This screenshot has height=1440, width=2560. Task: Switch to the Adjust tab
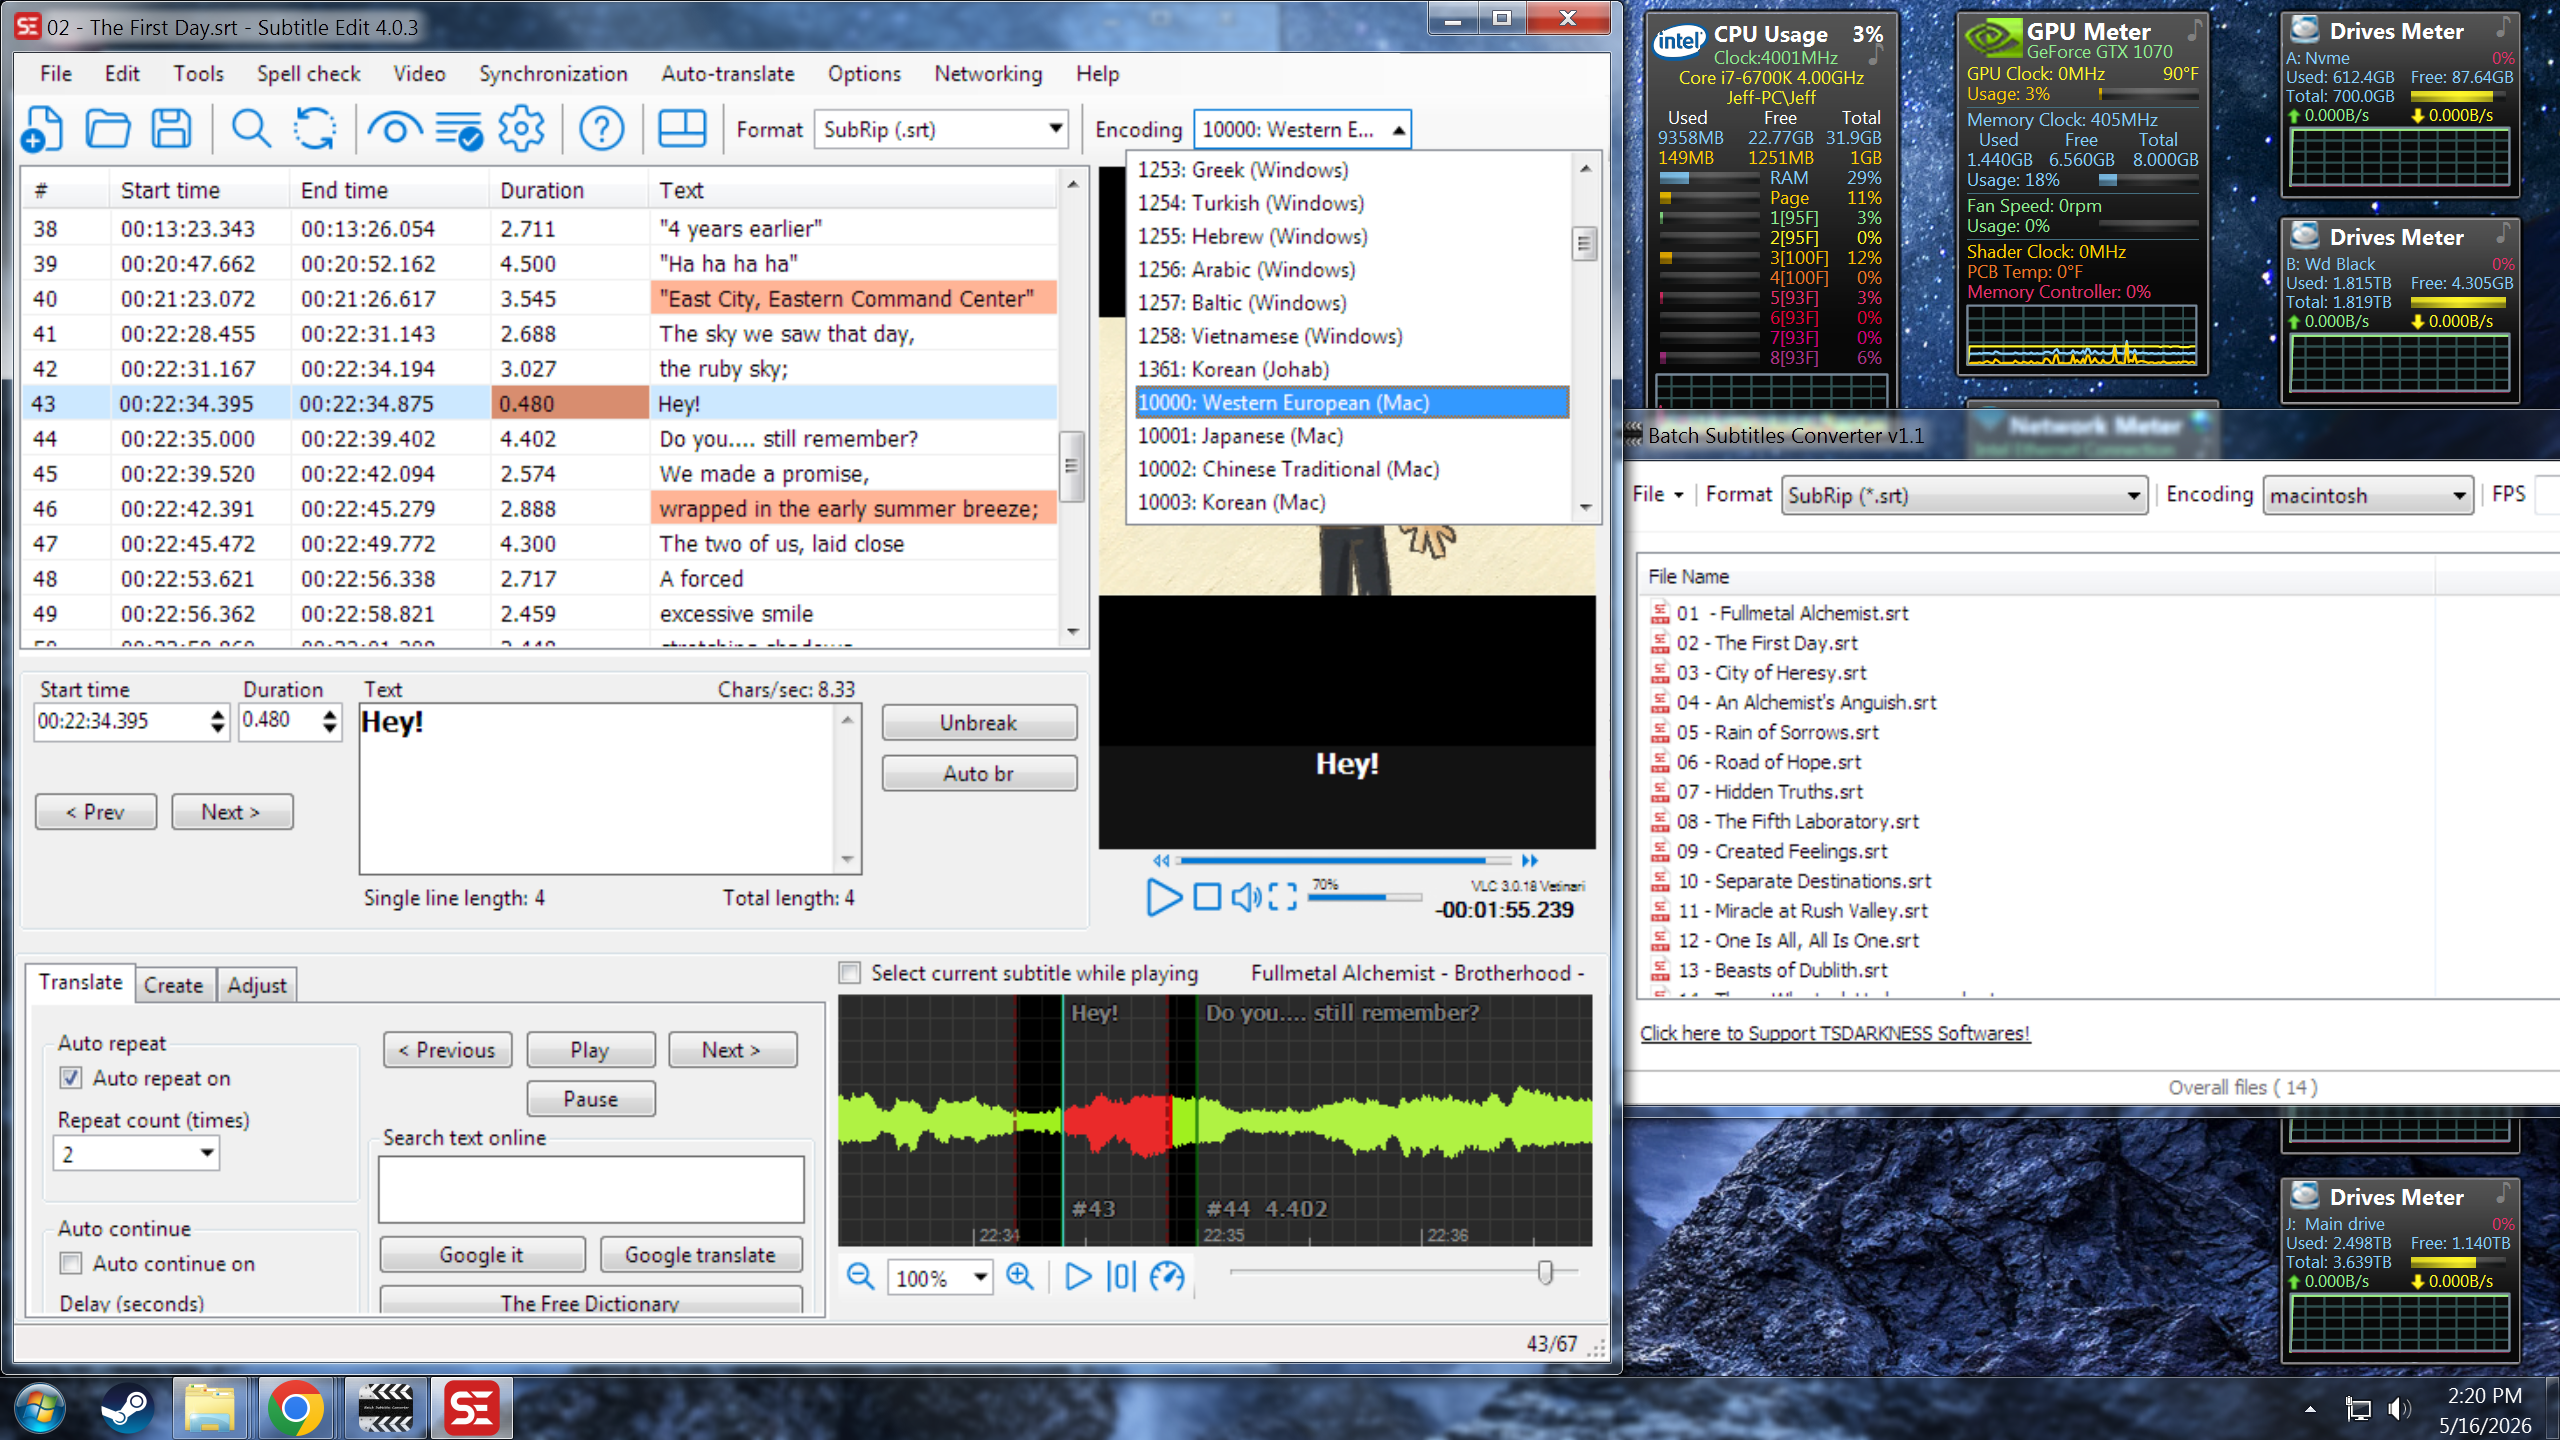(x=257, y=985)
